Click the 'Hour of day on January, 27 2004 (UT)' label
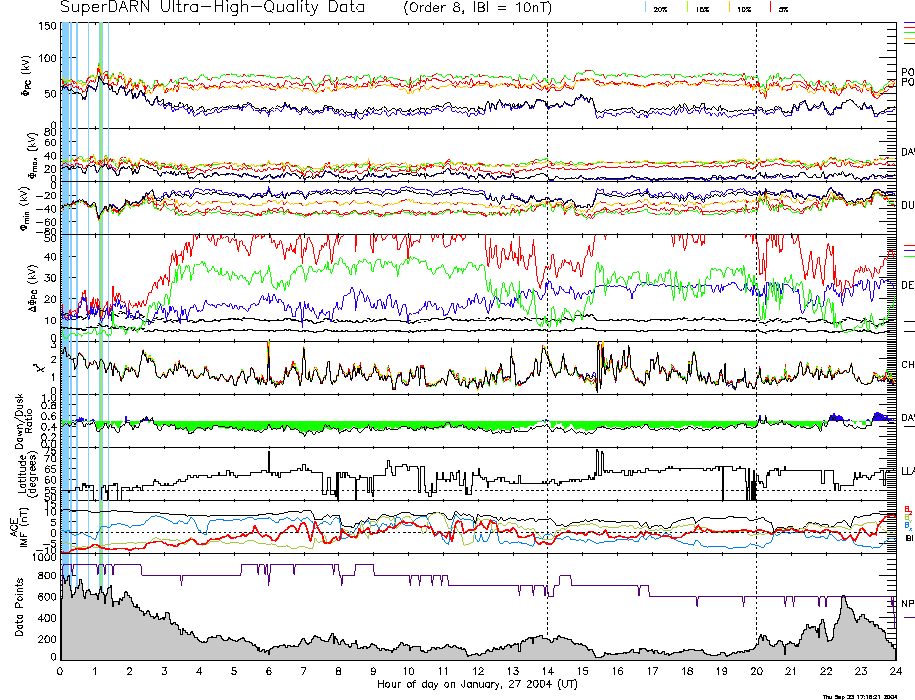 pyautogui.click(x=477, y=685)
